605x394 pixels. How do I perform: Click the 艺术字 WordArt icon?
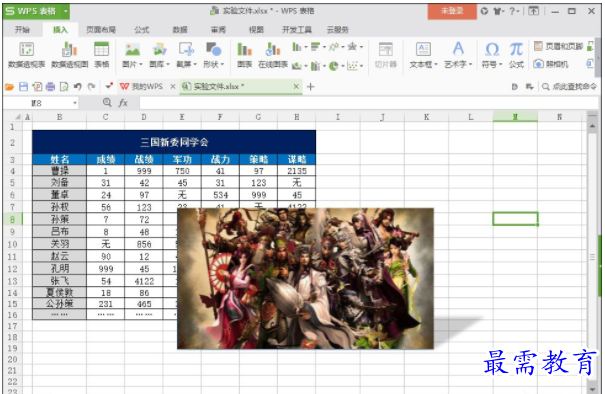coord(458,50)
